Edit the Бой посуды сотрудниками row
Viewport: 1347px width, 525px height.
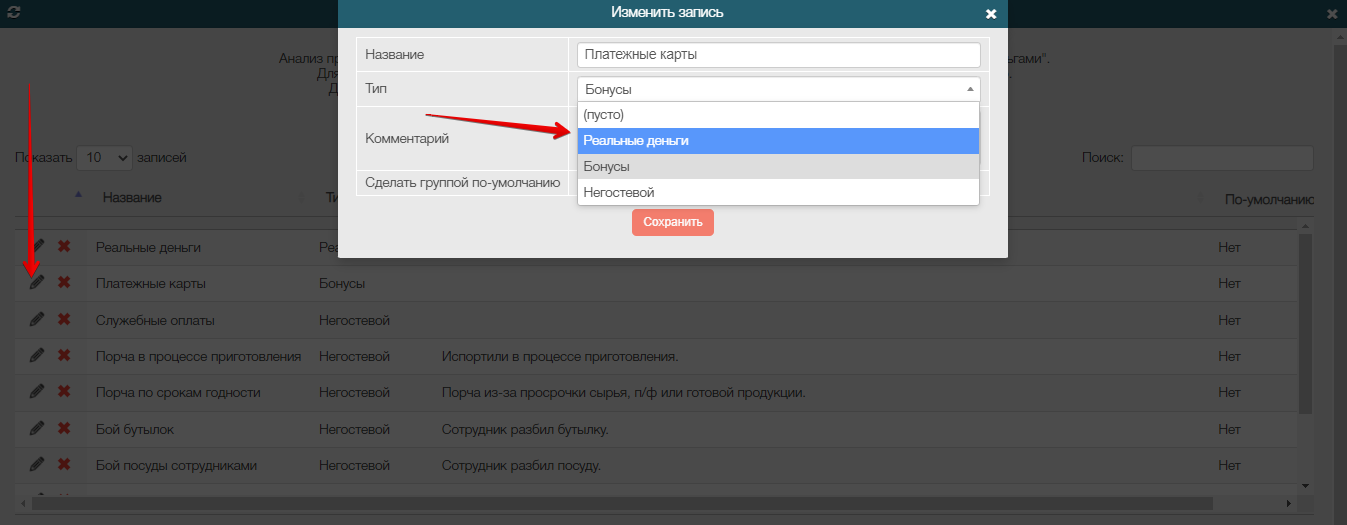point(37,464)
